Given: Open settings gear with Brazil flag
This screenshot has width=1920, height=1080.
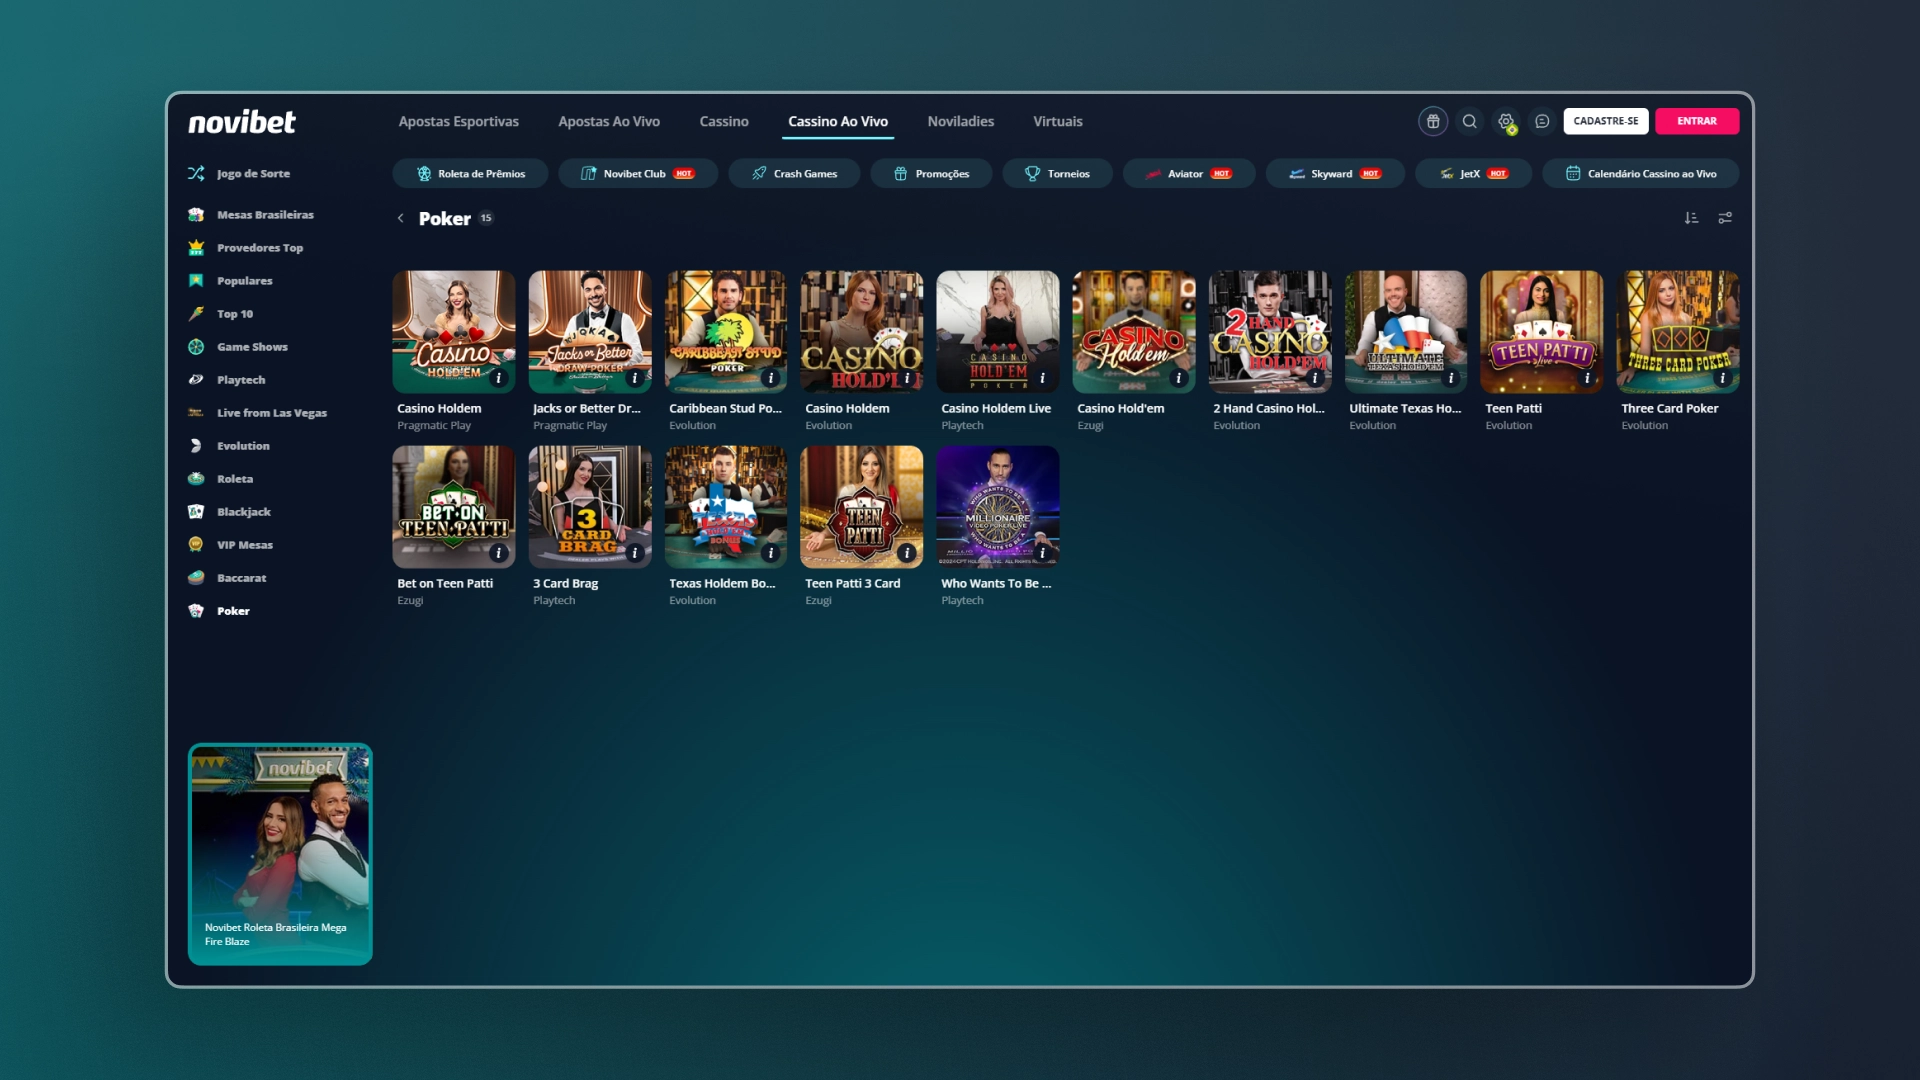Looking at the screenshot, I should pyautogui.click(x=1505, y=121).
